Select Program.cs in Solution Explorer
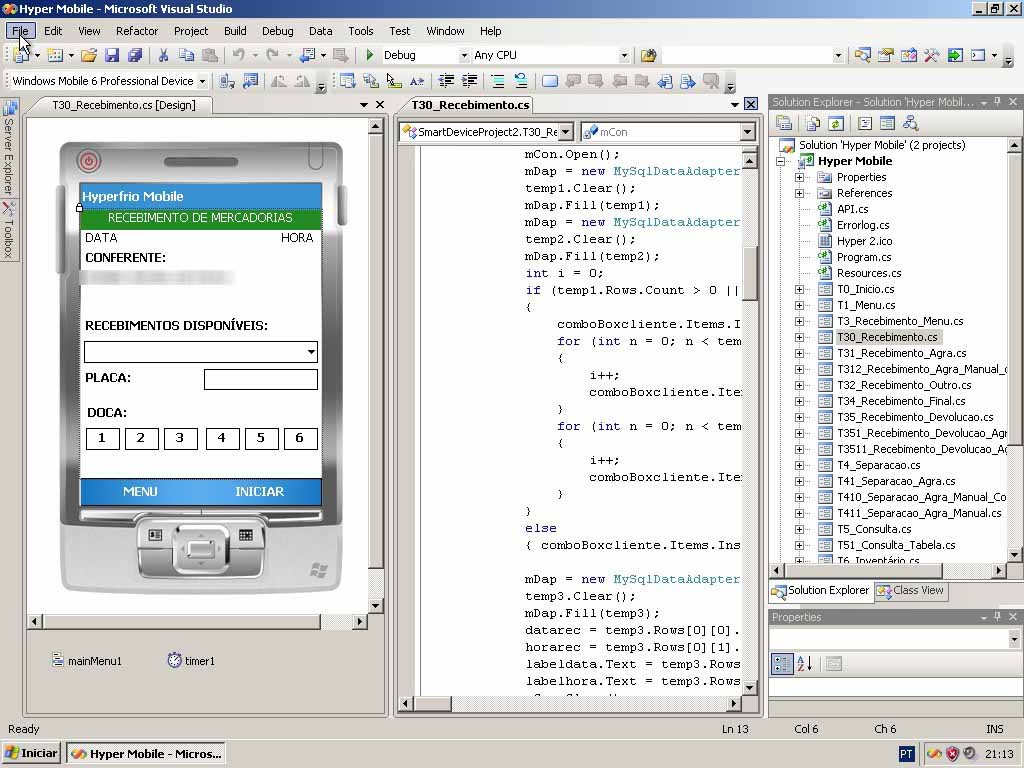1024x768 pixels. (x=864, y=257)
